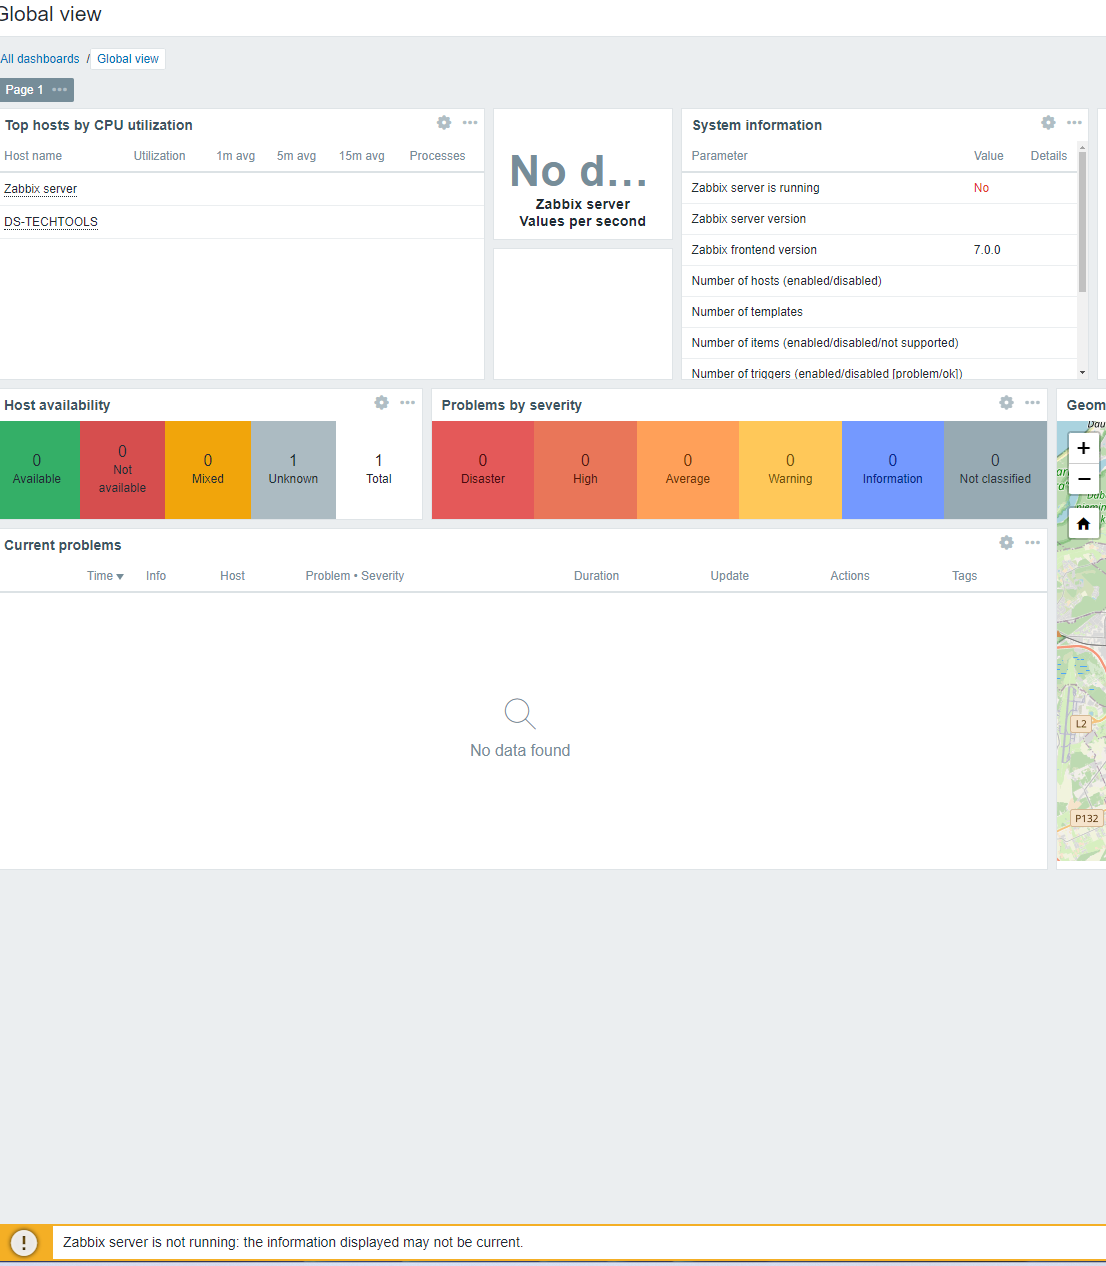Open Problems by severity actions menu
The image size is (1106, 1266).
1032,403
